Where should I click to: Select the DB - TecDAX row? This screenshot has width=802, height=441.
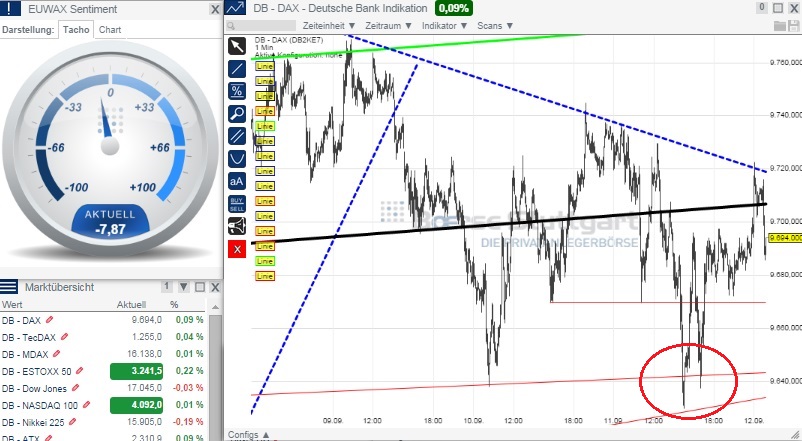click(102, 337)
